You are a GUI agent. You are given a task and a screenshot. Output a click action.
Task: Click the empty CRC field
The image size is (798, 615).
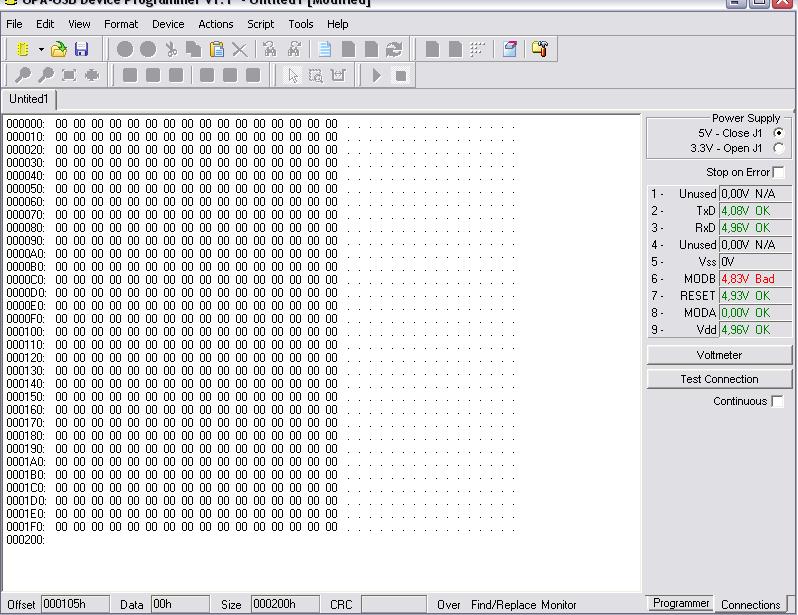pyautogui.click(x=393, y=604)
